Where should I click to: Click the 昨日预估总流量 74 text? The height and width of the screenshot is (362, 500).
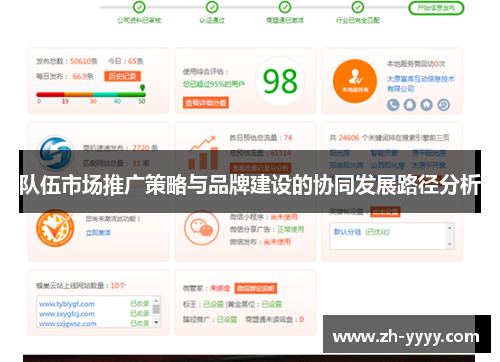pyautogui.click(x=261, y=138)
